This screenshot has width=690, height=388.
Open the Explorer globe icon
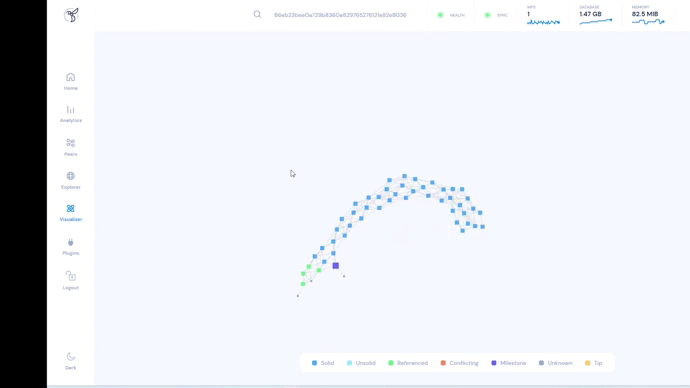pyautogui.click(x=70, y=176)
